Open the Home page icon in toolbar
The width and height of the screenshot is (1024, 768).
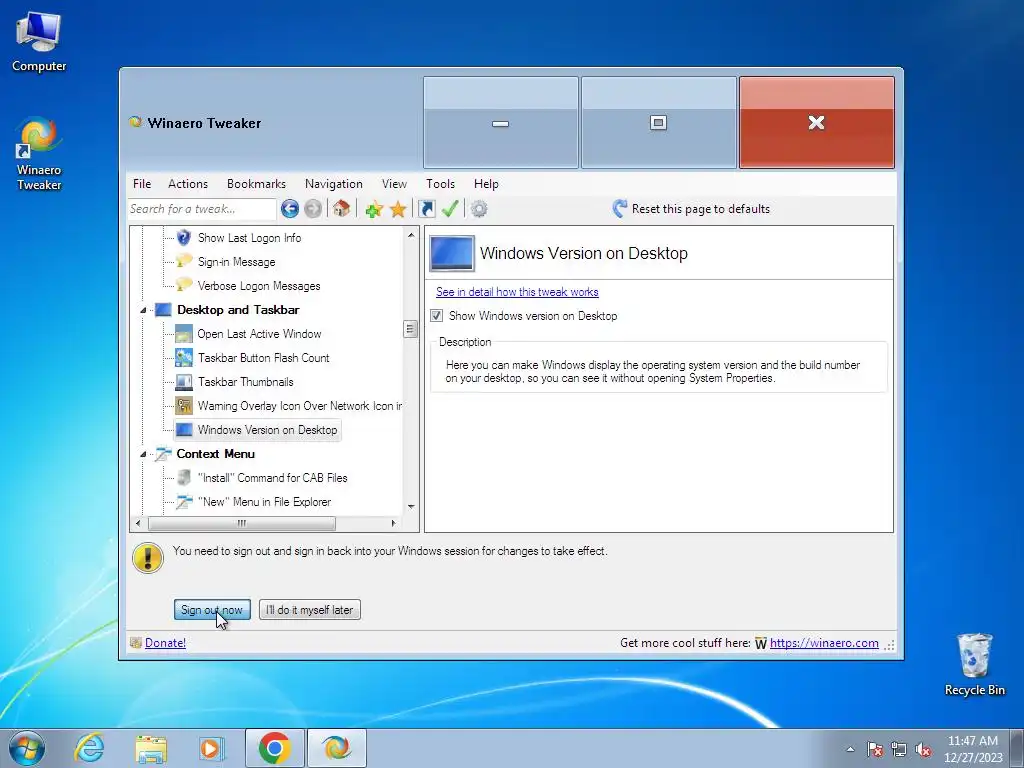pyautogui.click(x=341, y=209)
